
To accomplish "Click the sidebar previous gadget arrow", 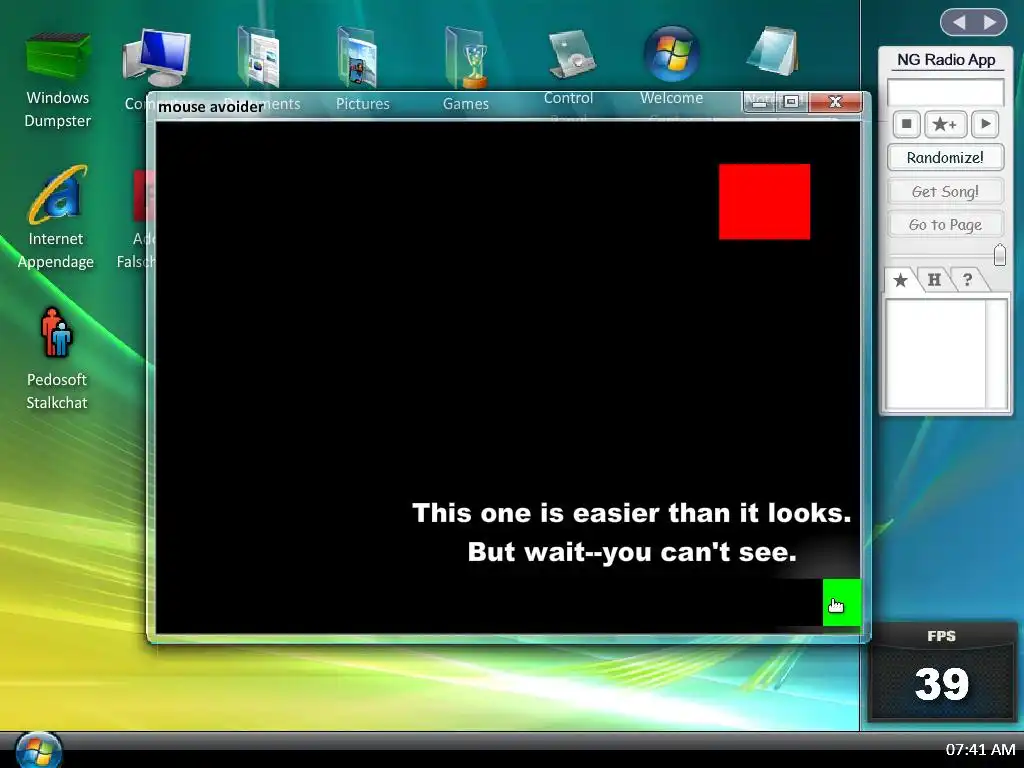I will [959, 23].
